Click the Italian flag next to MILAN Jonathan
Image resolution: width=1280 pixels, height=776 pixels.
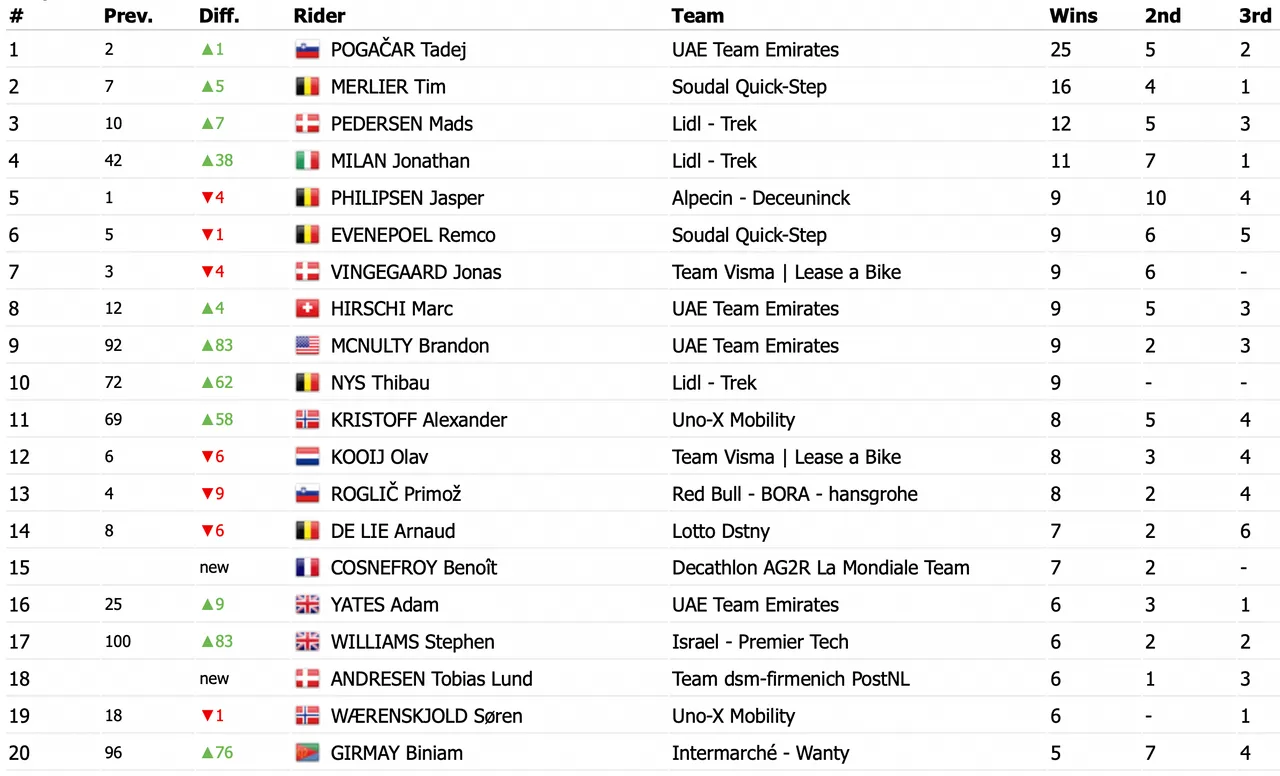[x=307, y=161]
